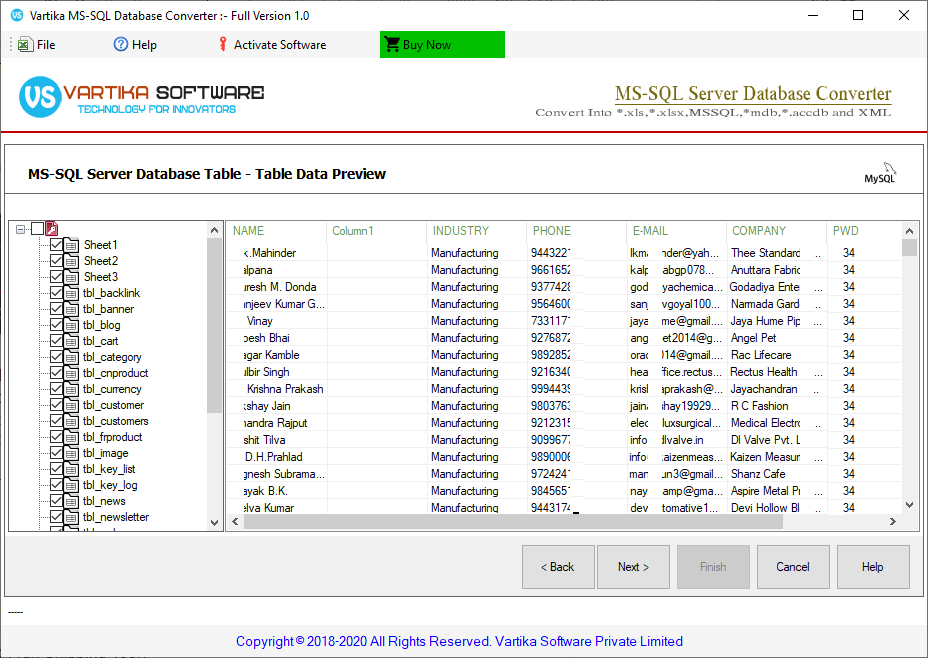Image resolution: width=928 pixels, height=658 pixels.
Task: Click the Rac Lifecare company cell
Action: (776, 355)
